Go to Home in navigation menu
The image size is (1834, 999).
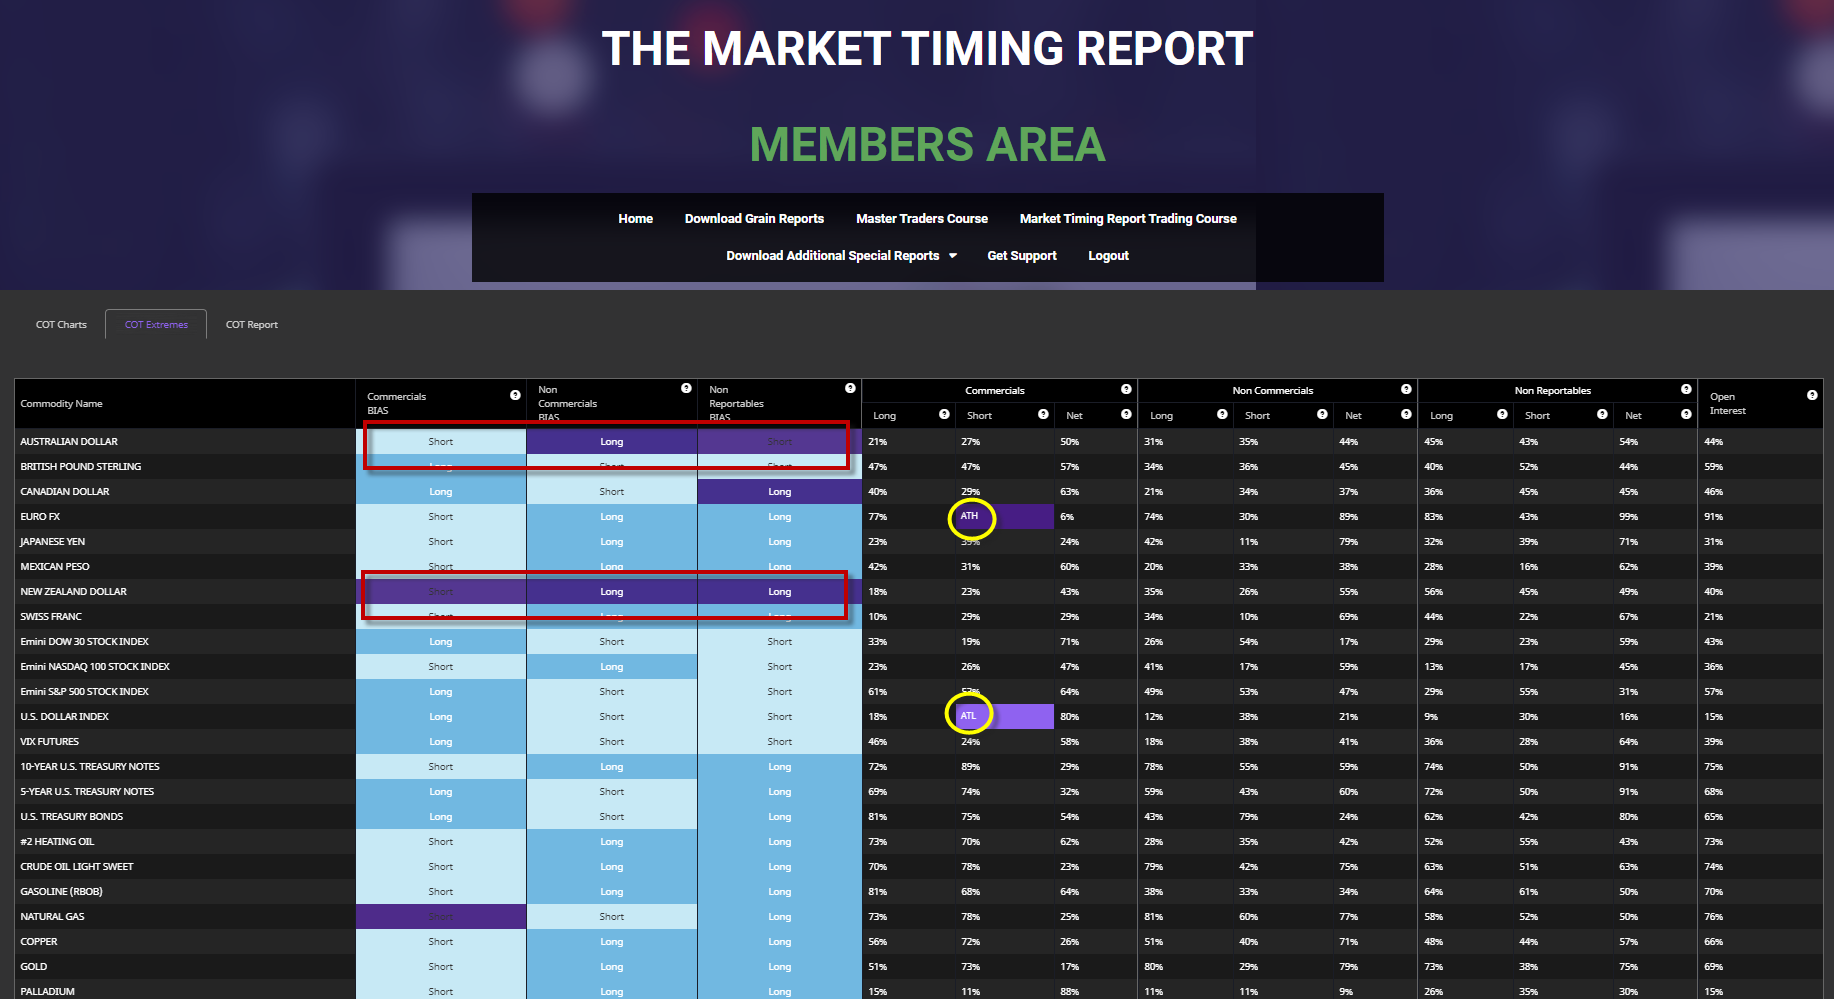[x=635, y=219]
